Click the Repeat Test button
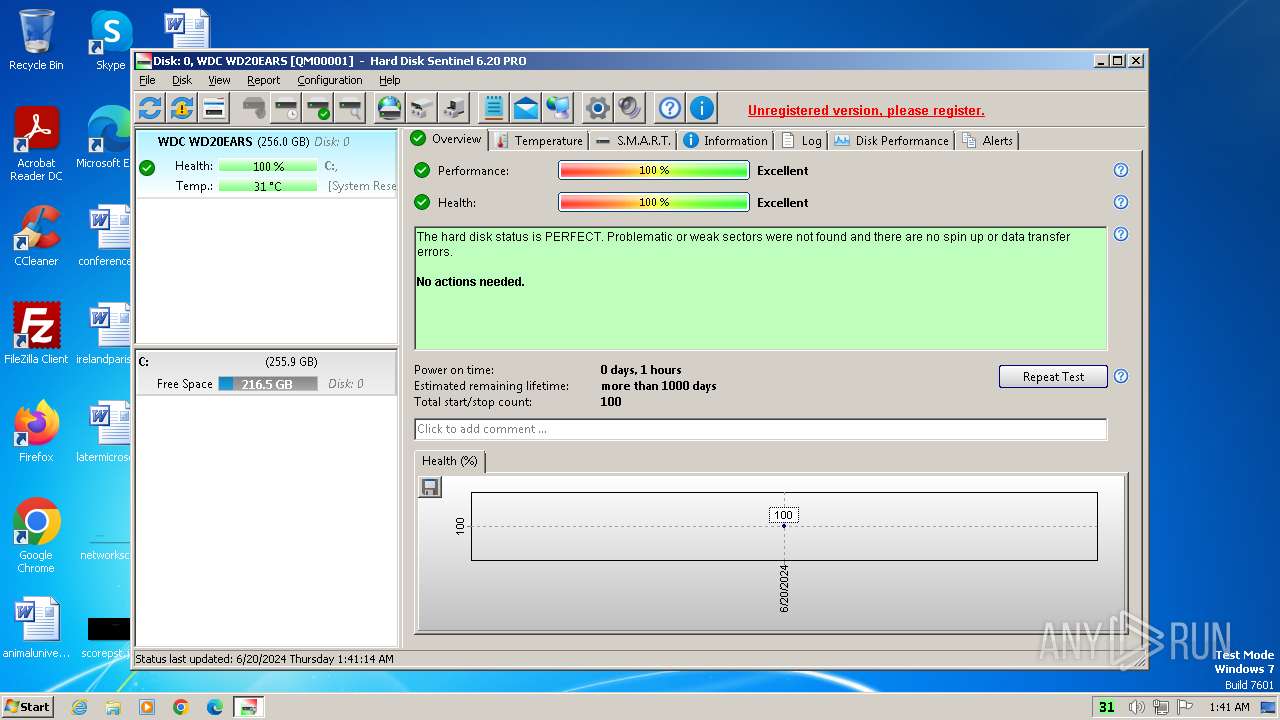 1053,377
